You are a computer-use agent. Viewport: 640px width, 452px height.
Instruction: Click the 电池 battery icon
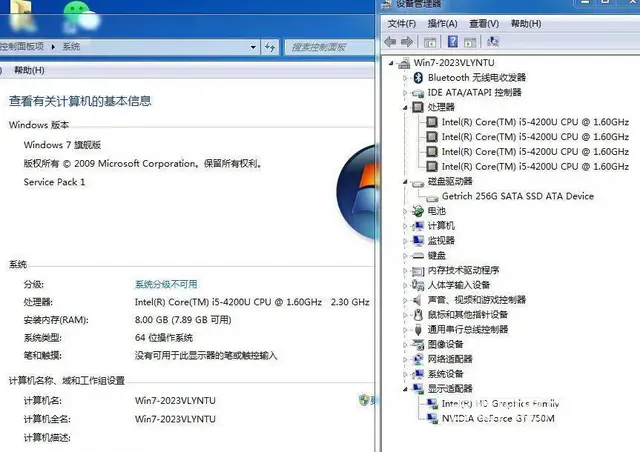coord(418,211)
